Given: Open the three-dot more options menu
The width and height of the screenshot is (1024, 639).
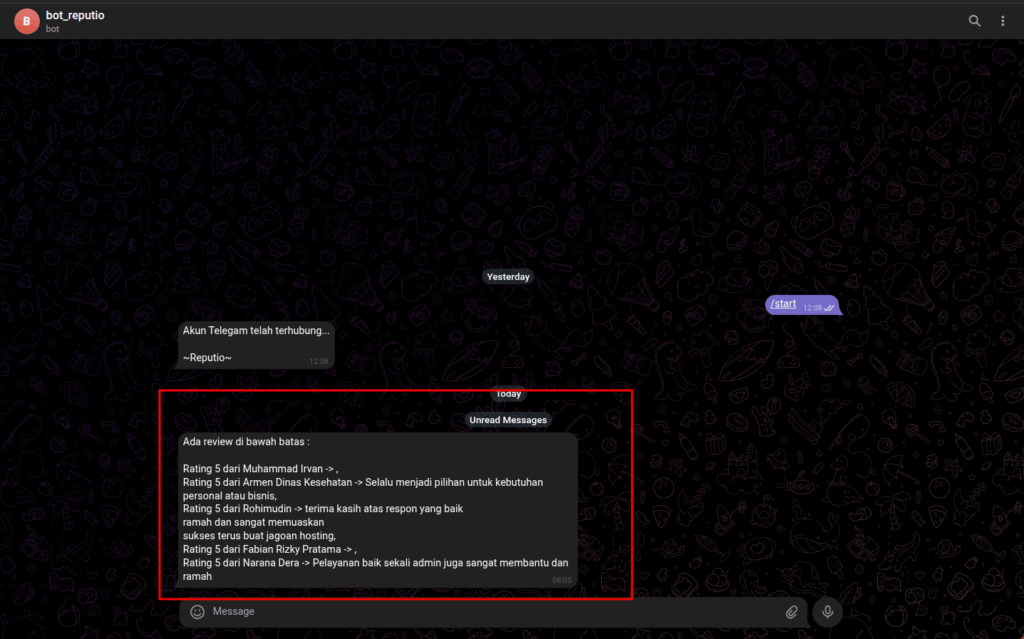Looking at the screenshot, I should click(1003, 21).
